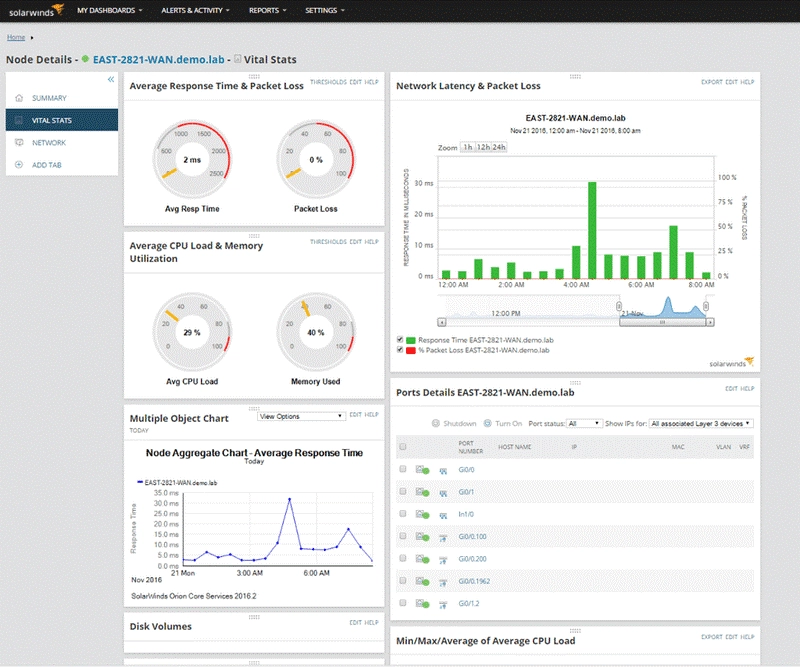The height and width of the screenshot is (667, 800).
Task: Open the Alerts & Activity dropdown menu
Action: pyautogui.click(x=195, y=10)
